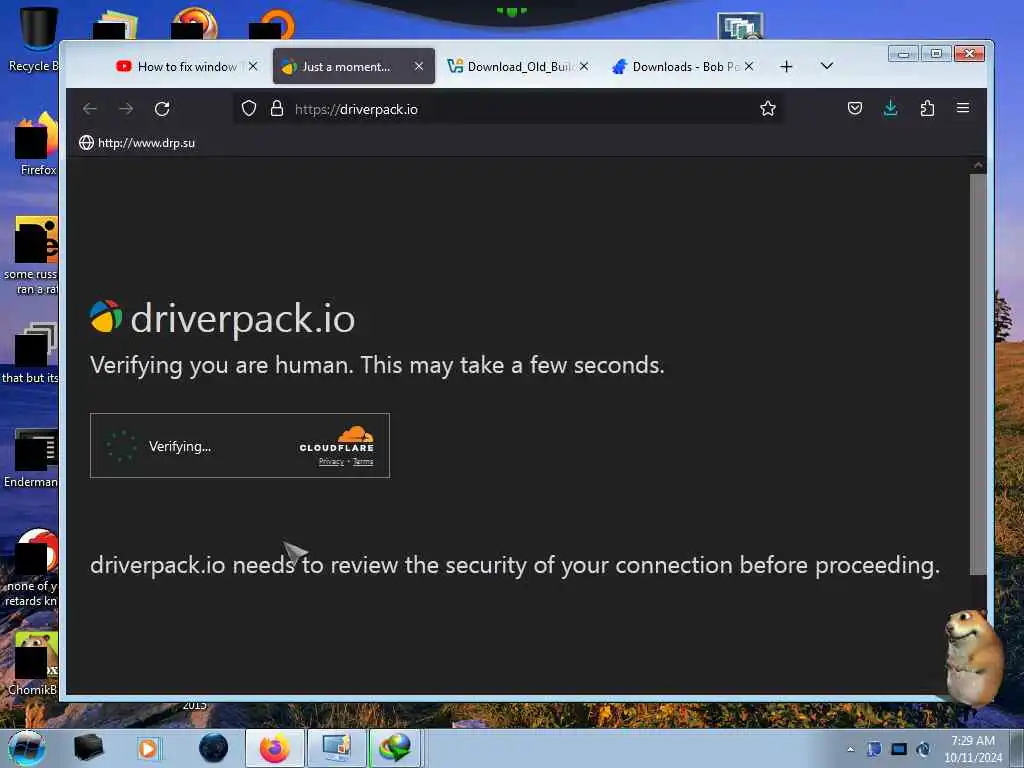Close the Download_Old_Build tab

tap(584, 66)
